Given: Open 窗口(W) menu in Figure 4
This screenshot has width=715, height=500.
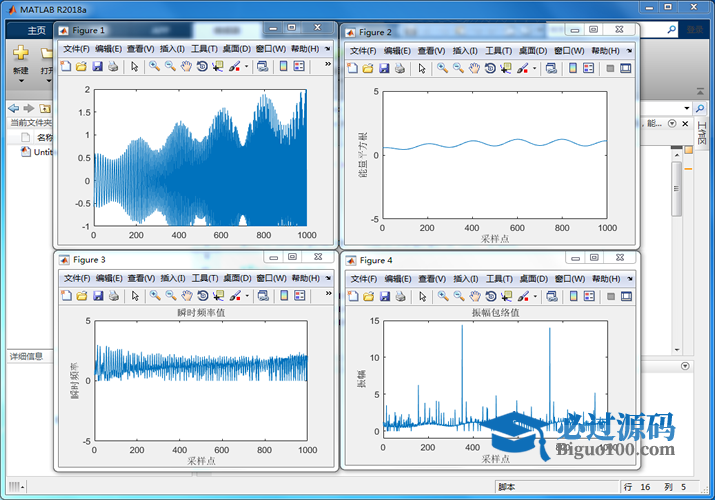Looking at the screenshot, I should click(570, 278).
